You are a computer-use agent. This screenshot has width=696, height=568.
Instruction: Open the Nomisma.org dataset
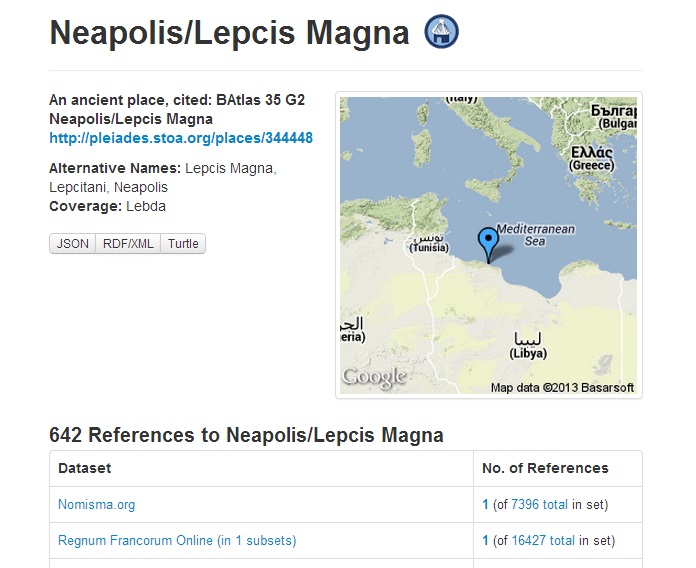(x=96, y=505)
